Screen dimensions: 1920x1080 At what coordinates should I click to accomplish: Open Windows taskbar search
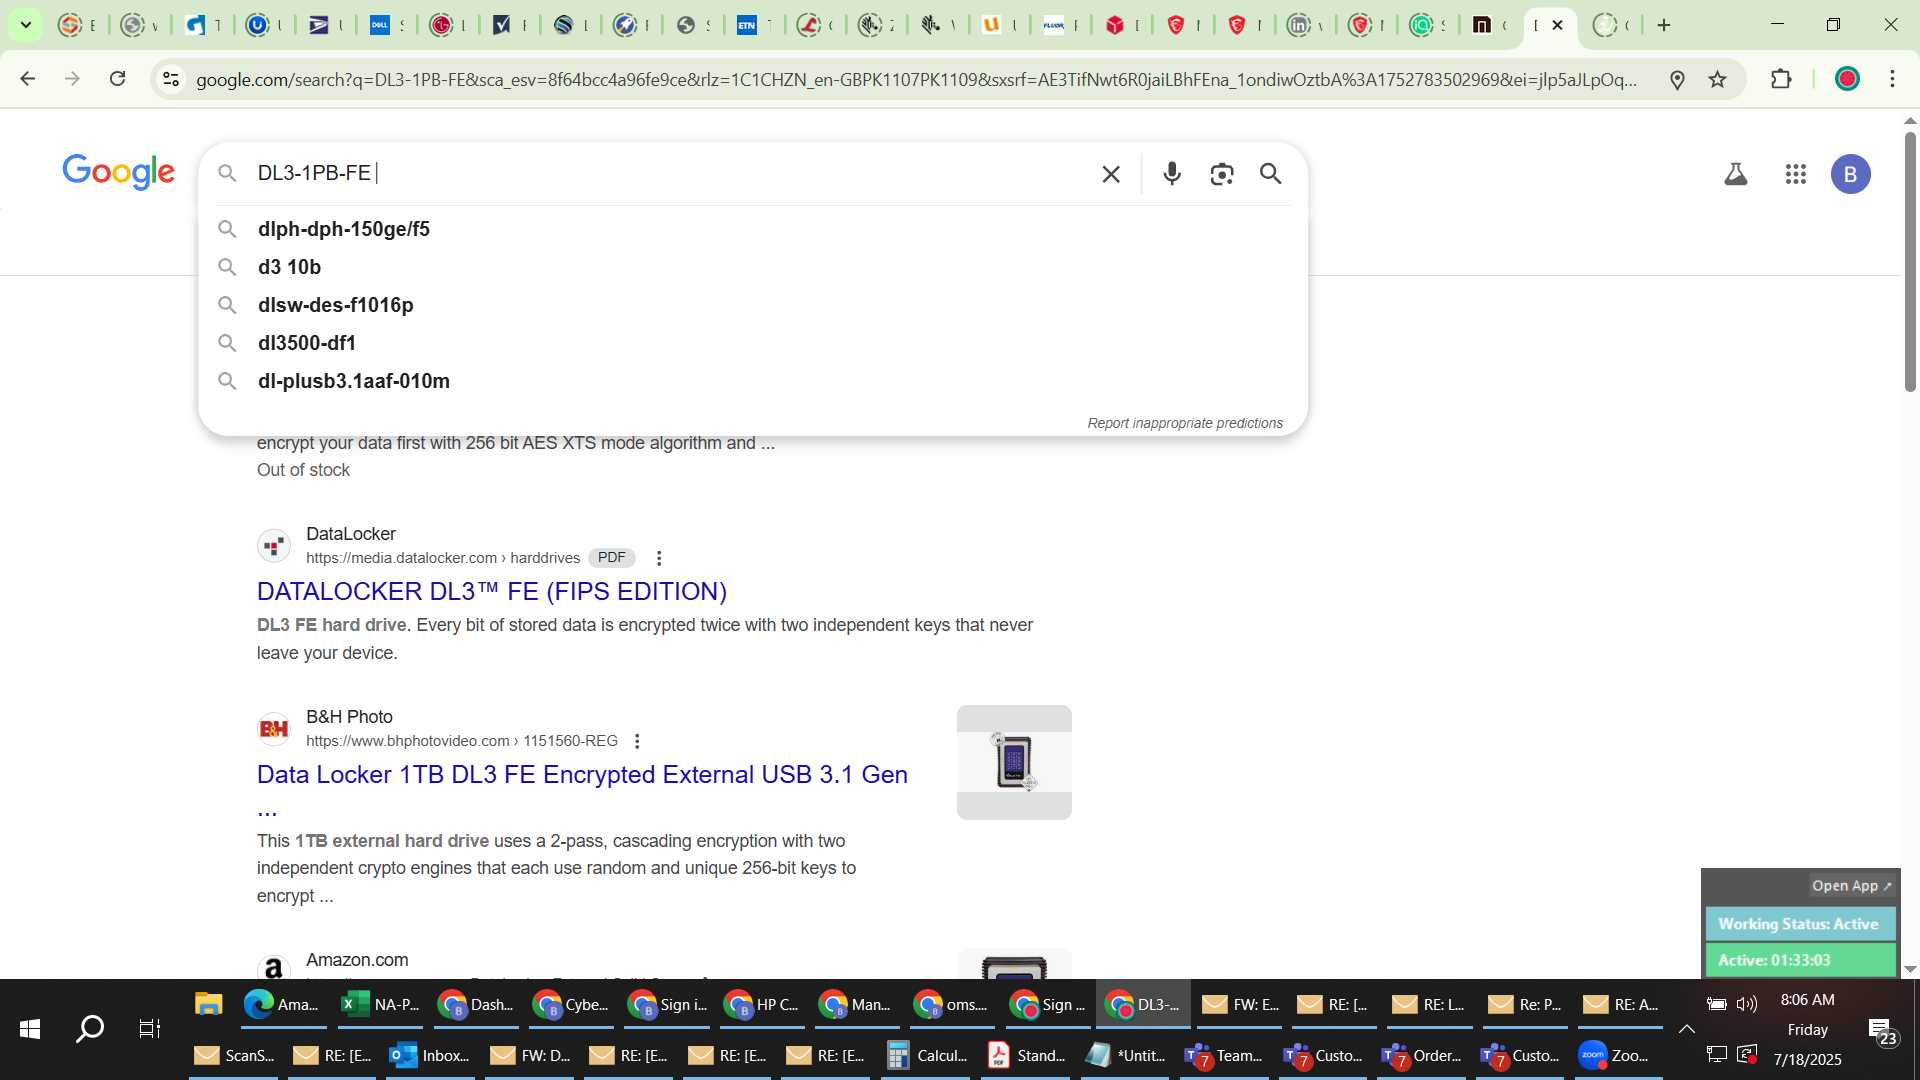[x=90, y=1029]
